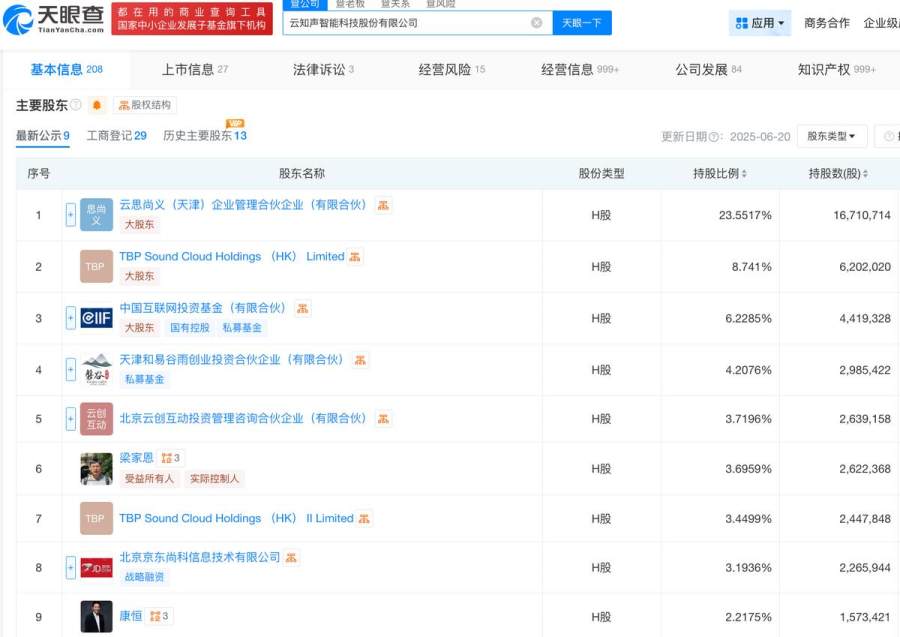Screen dimensions: 900x637
Task: Switch to 经营风险 tab
Action: tap(452, 69)
